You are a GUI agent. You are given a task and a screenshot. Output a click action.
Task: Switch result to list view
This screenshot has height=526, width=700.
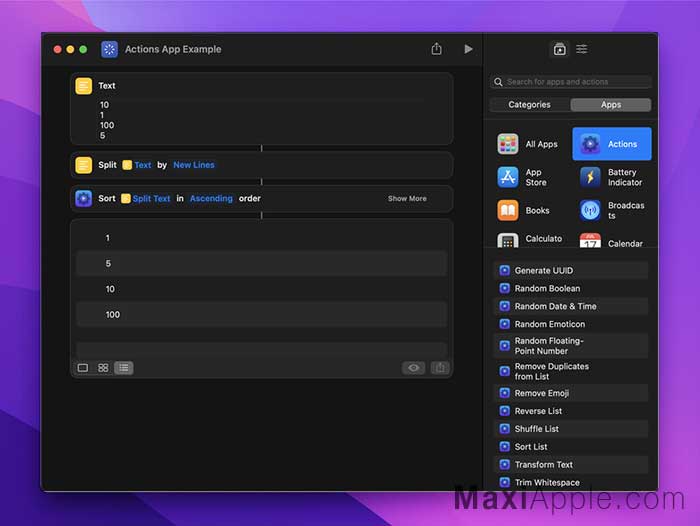pos(124,367)
